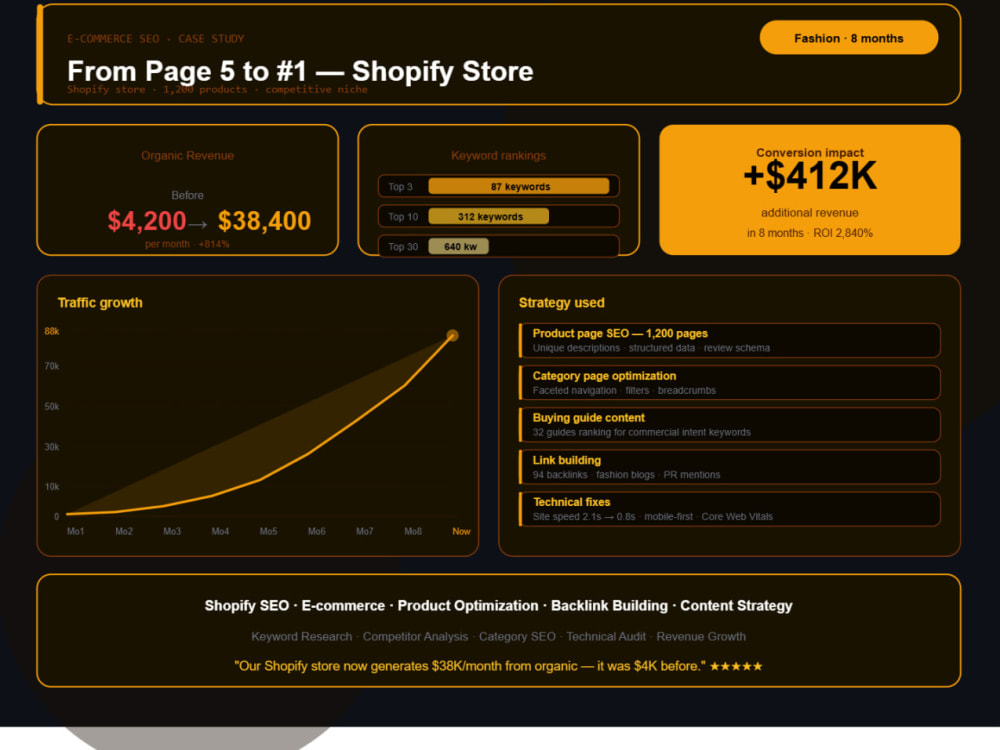The height and width of the screenshot is (750, 1000).
Task: Click the 88k y-axis label
Action: 52,331
